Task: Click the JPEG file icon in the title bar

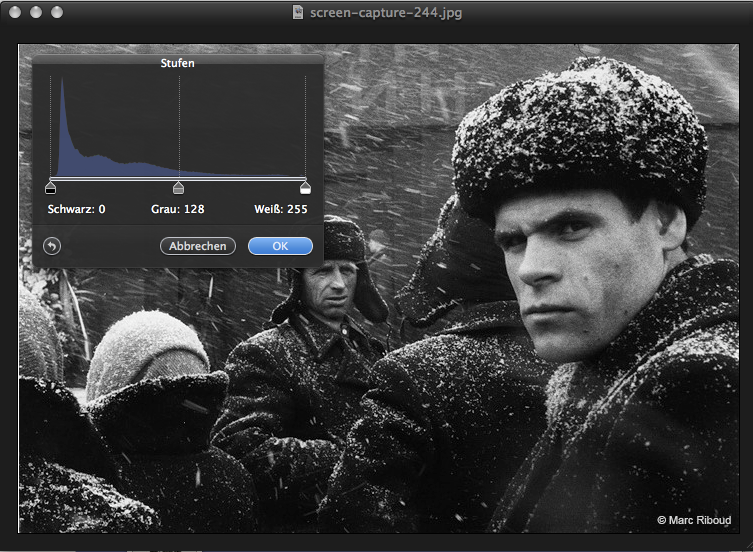Action: [x=298, y=12]
